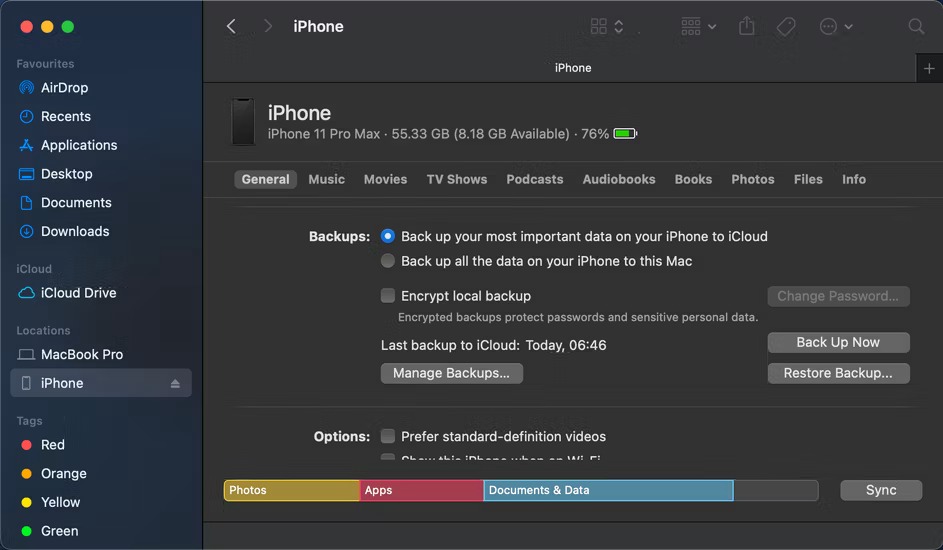This screenshot has width=943, height=550.
Task: Switch to the Podcasts tab
Action: [x=534, y=180]
